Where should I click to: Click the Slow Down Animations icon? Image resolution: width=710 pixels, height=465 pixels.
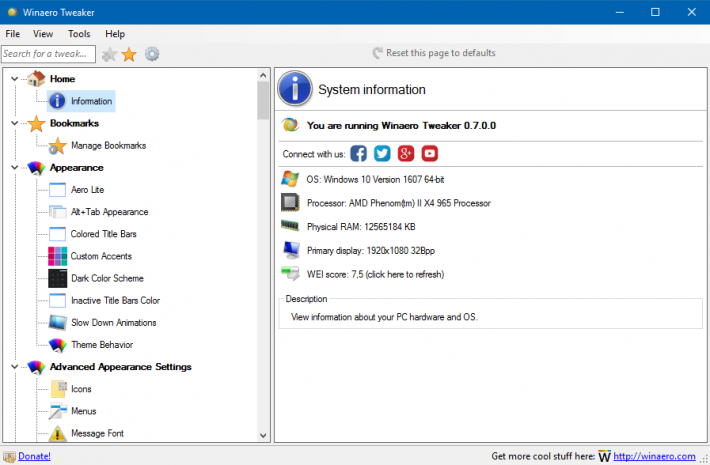click(58, 322)
